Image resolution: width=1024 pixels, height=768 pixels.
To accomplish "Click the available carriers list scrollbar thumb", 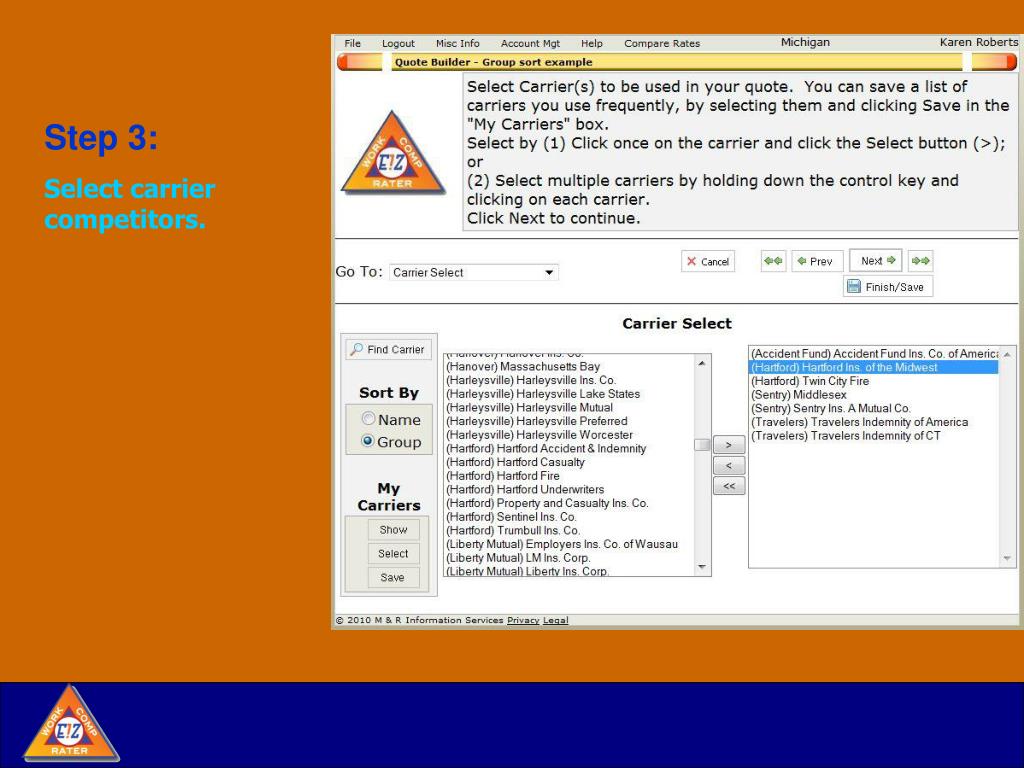I will 702,445.
